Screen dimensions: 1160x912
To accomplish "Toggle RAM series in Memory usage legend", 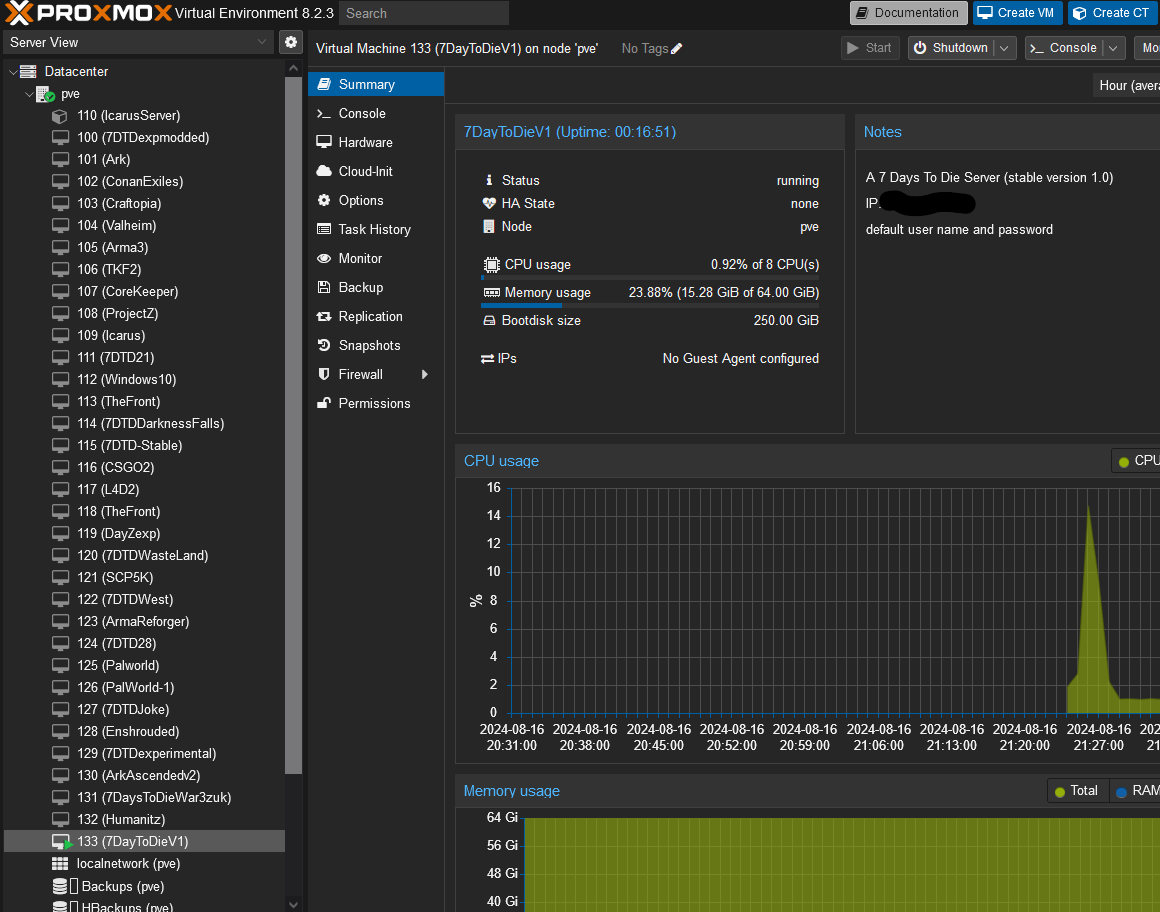I will click(x=1137, y=791).
